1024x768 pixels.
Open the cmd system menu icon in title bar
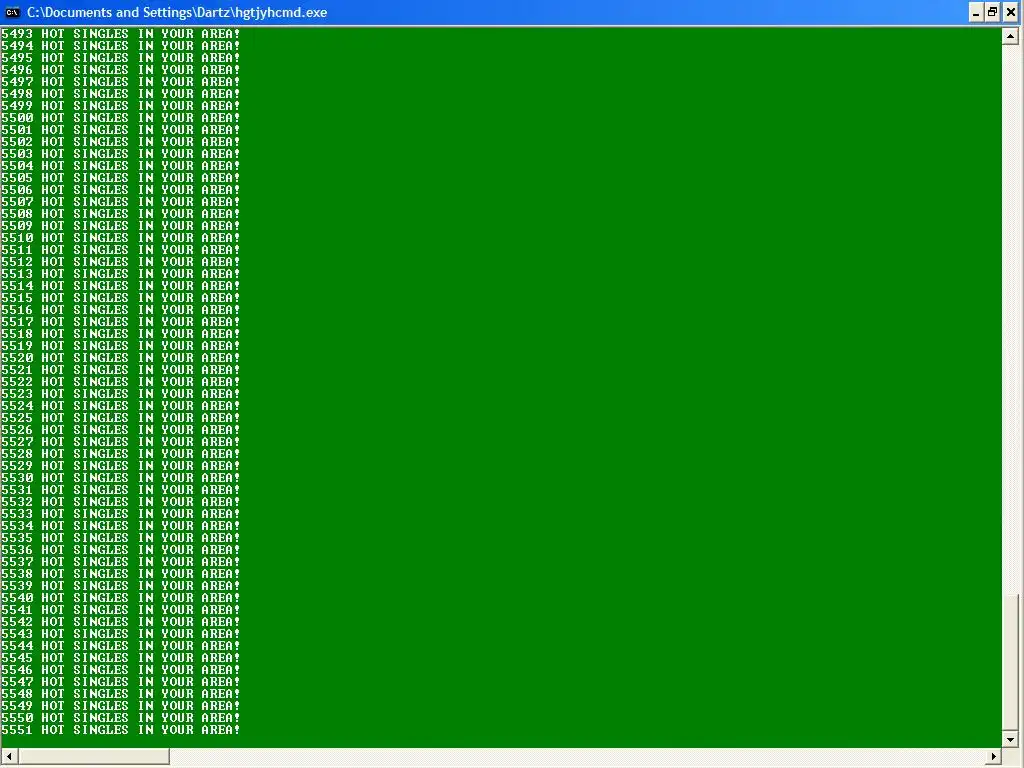coord(12,12)
